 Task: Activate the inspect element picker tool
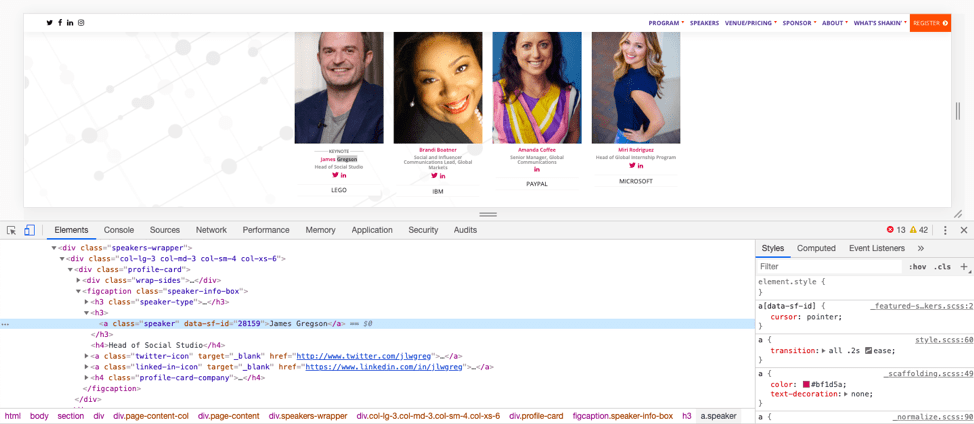11,230
